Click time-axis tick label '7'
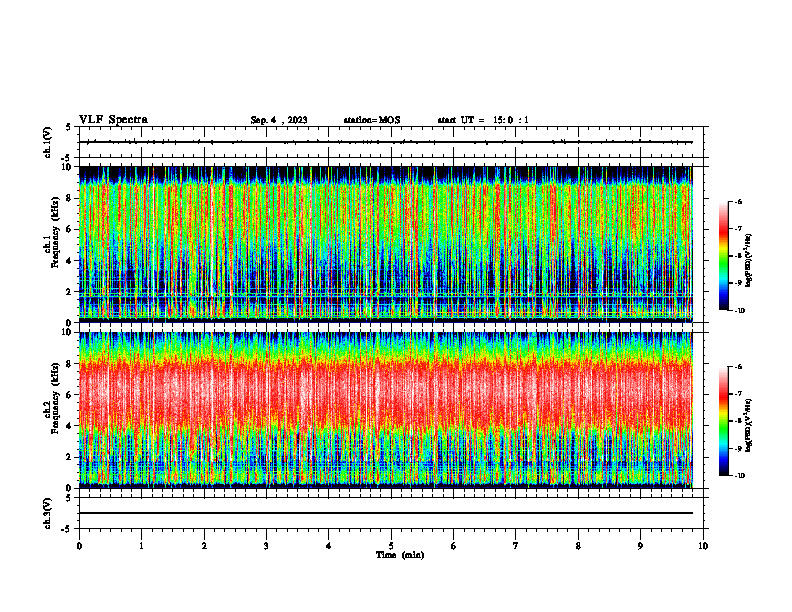The height and width of the screenshot is (612, 792). click(x=516, y=546)
